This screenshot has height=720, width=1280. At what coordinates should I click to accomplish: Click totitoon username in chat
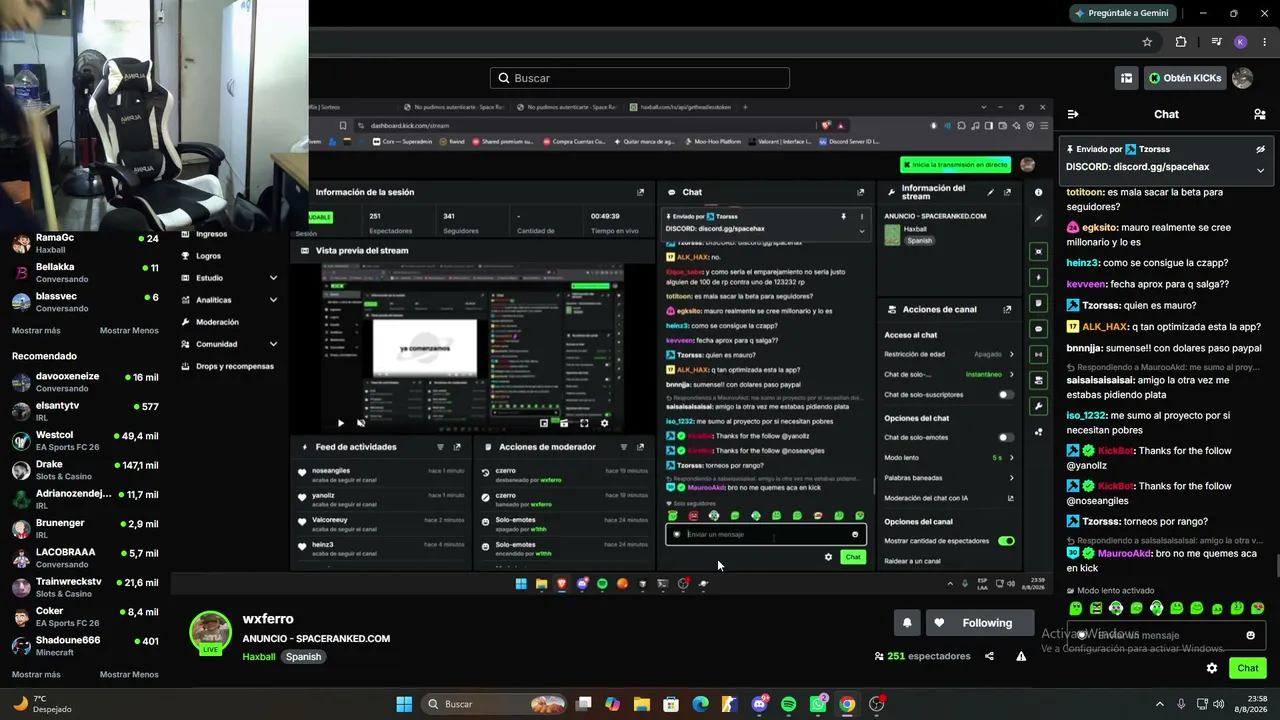1085,192
